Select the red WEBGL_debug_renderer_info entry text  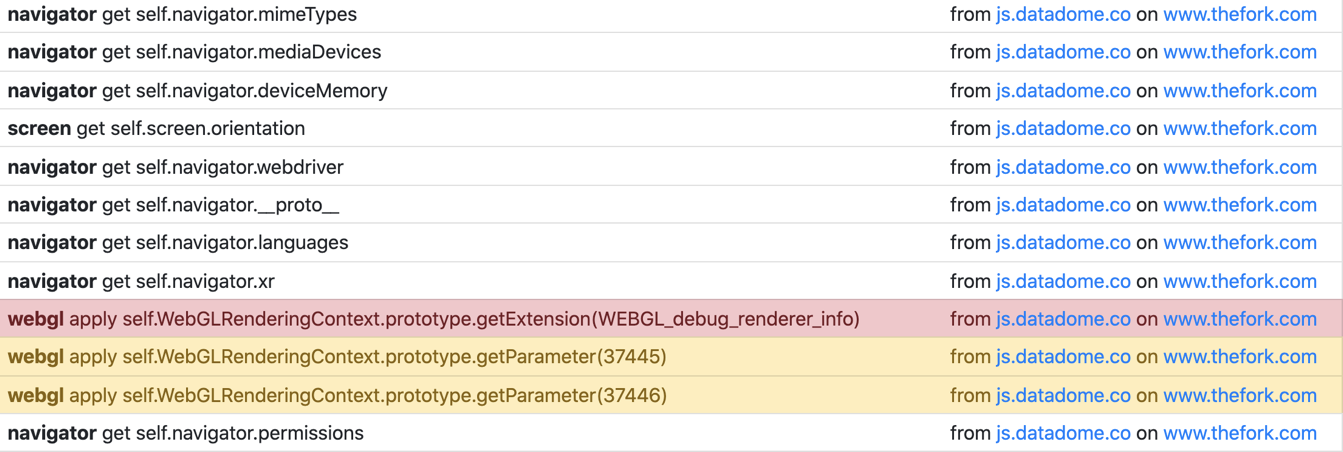tap(433, 320)
